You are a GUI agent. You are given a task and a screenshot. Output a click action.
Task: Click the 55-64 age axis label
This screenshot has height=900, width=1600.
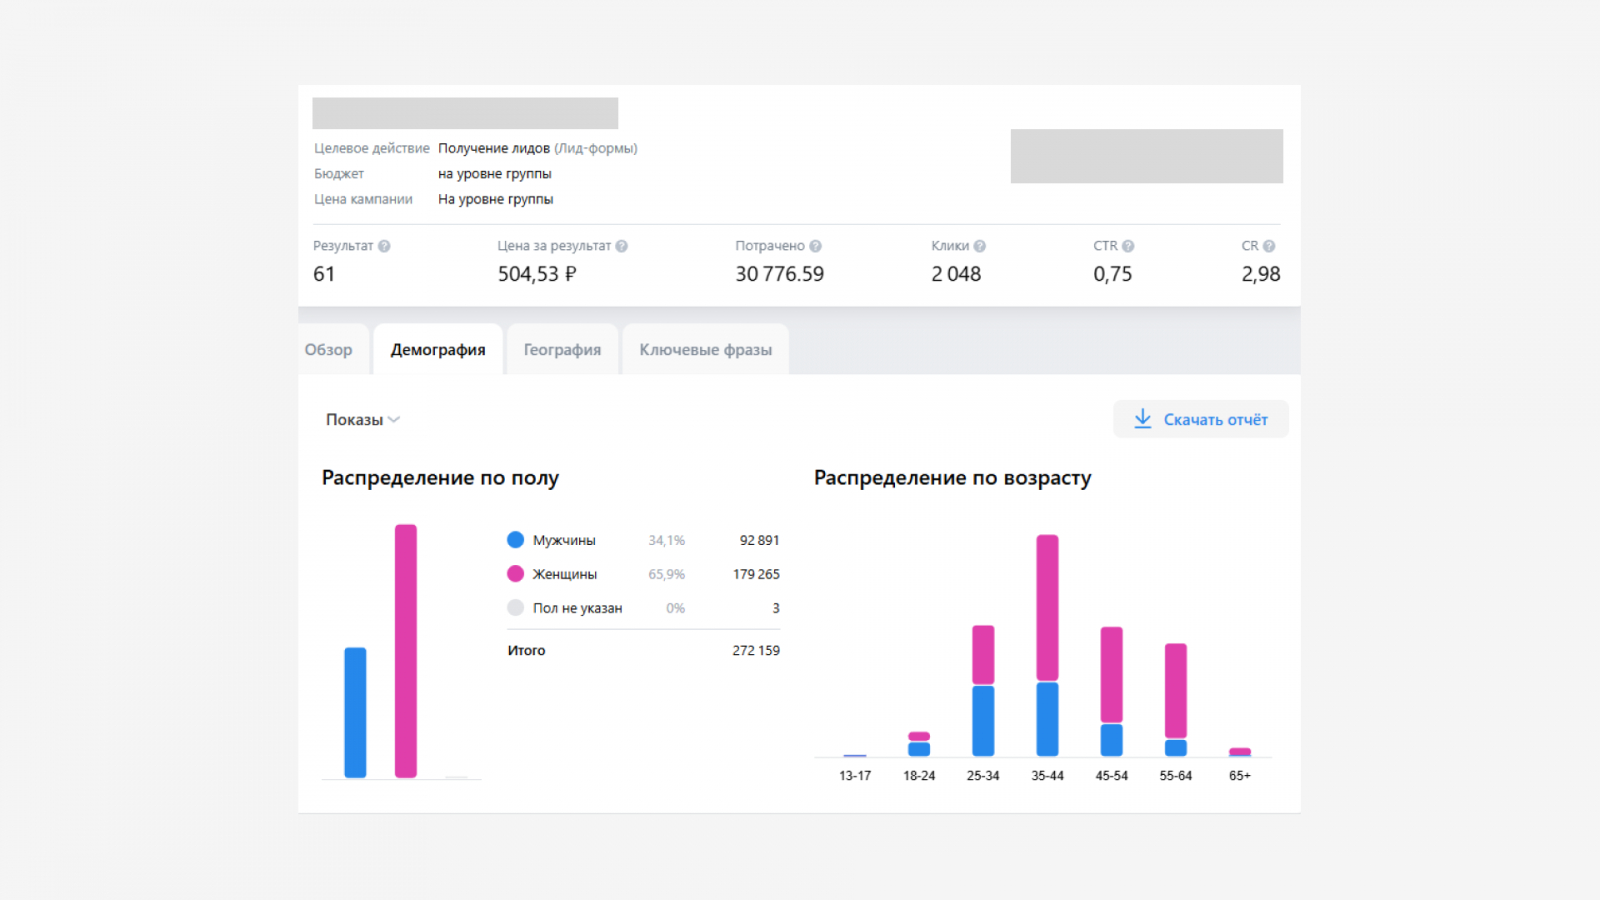1176,776
